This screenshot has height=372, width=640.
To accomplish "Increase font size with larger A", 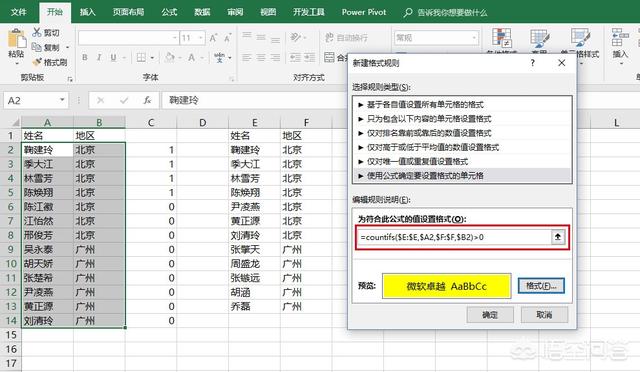I will click(213, 38).
